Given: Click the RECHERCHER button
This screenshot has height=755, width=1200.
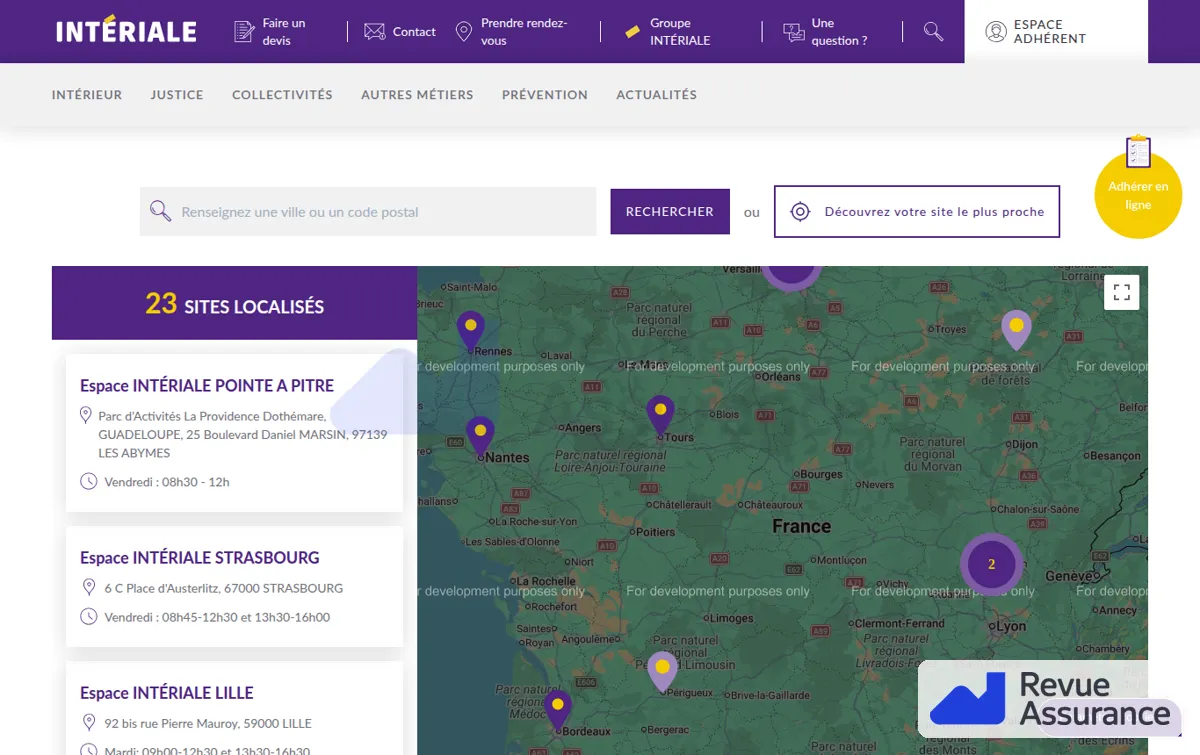Looking at the screenshot, I should coord(670,212).
